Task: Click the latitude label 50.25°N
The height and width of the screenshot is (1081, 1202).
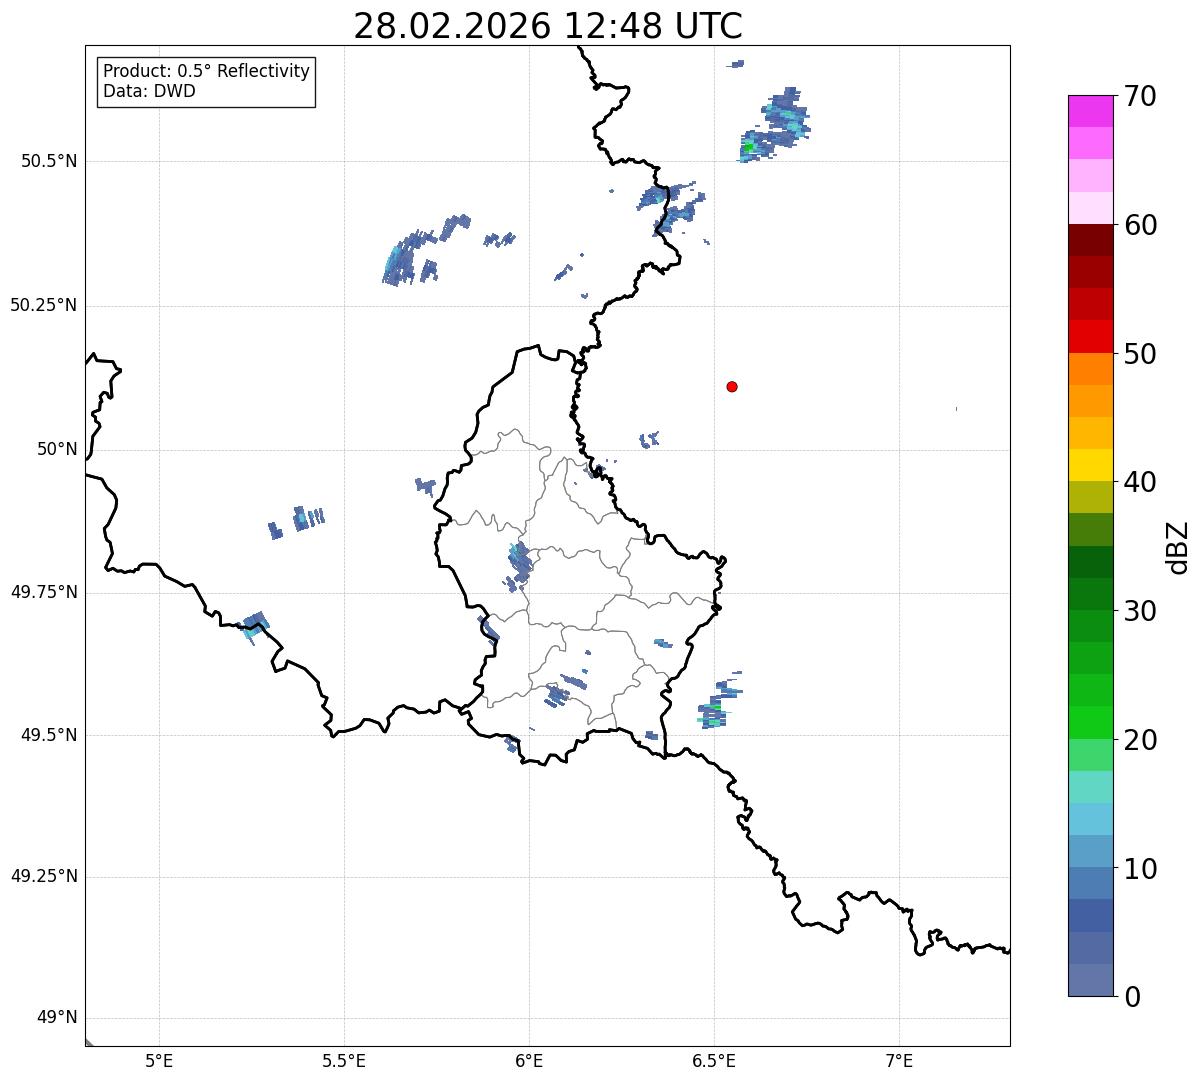Action: pyautogui.click(x=43, y=305)
